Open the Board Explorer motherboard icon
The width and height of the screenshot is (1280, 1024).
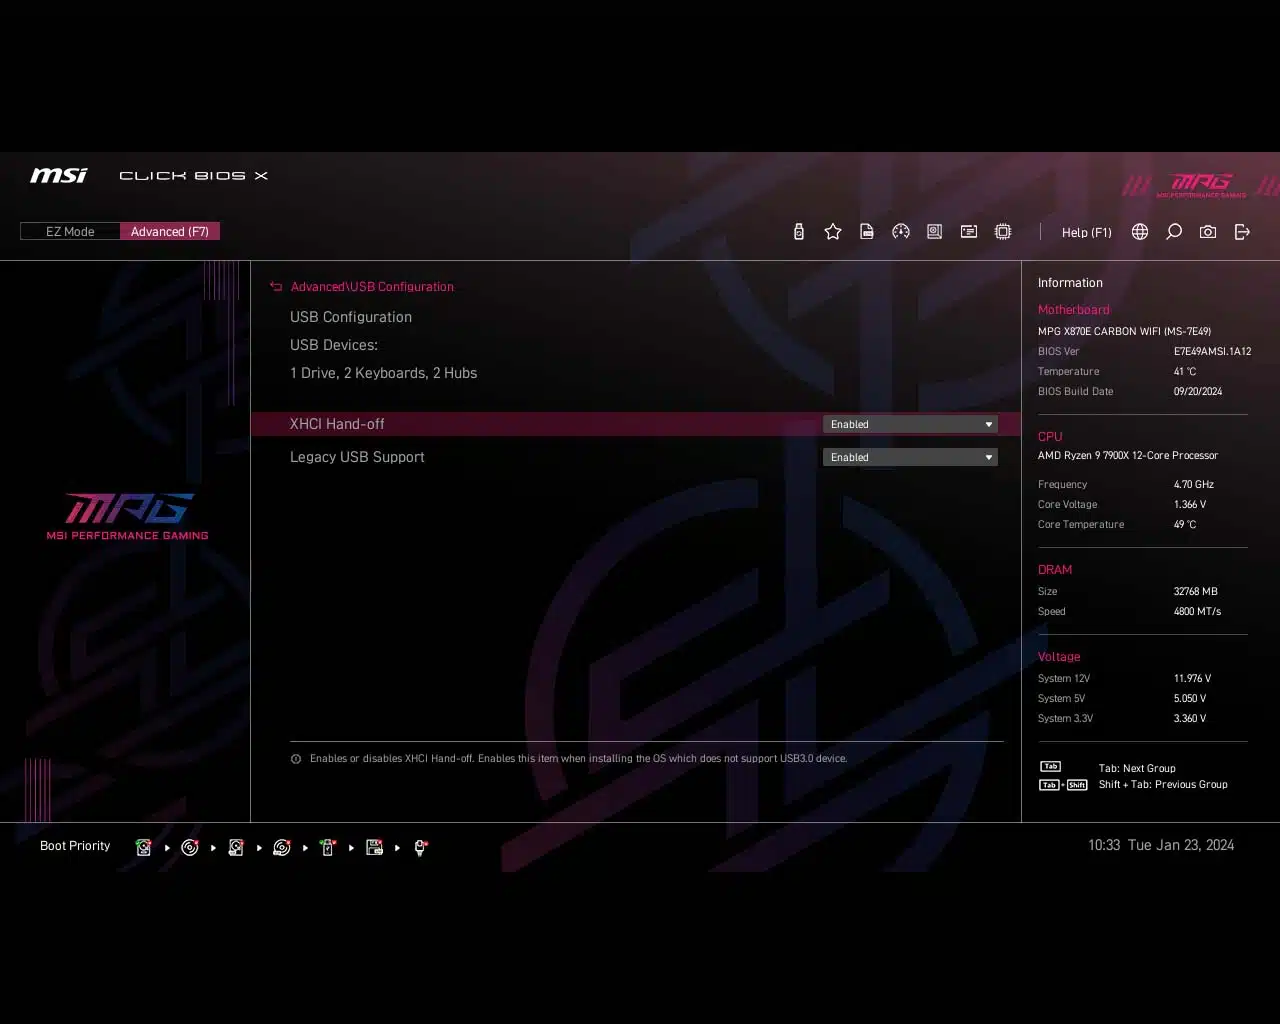[x=935, y=232]
